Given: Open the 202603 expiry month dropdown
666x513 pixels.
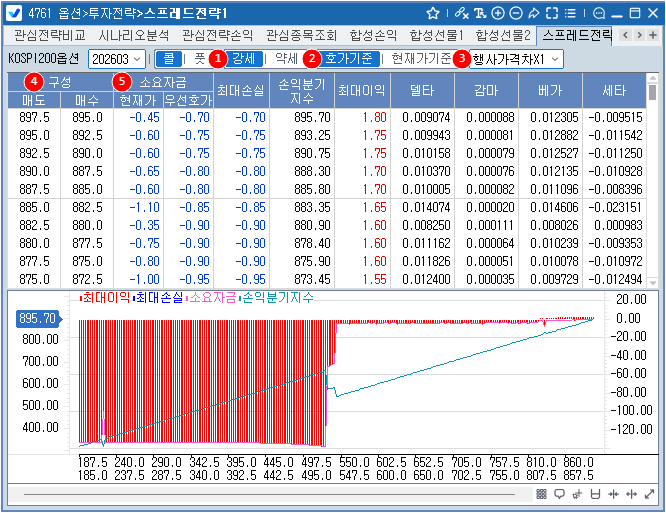Looking at the screenshot, I should click(x=116, y=59).
